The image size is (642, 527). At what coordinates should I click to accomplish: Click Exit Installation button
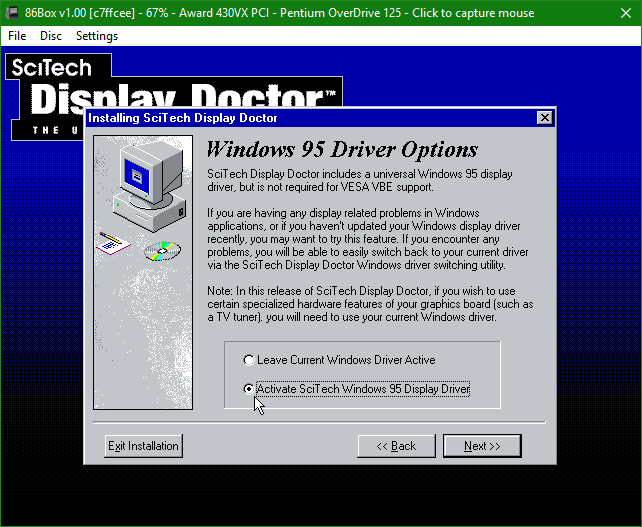point(143,446)
